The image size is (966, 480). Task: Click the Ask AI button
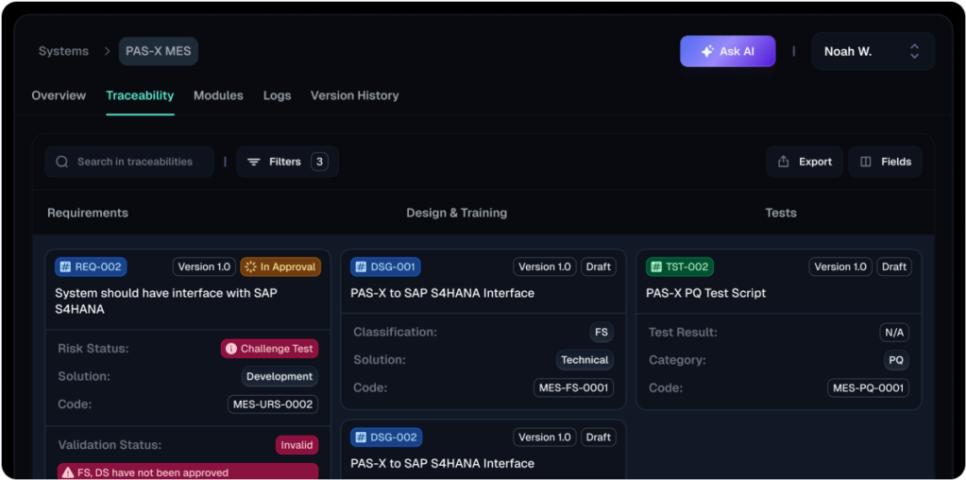[x=727, y=51]
